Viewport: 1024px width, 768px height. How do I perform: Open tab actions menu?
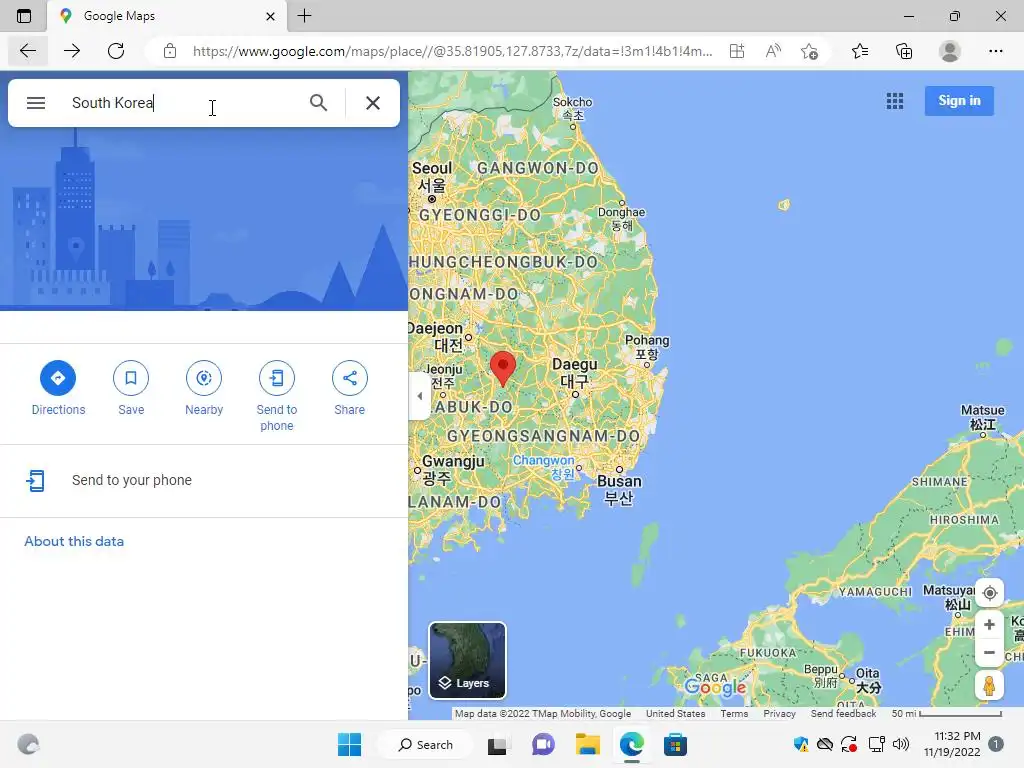pos(24,16)
